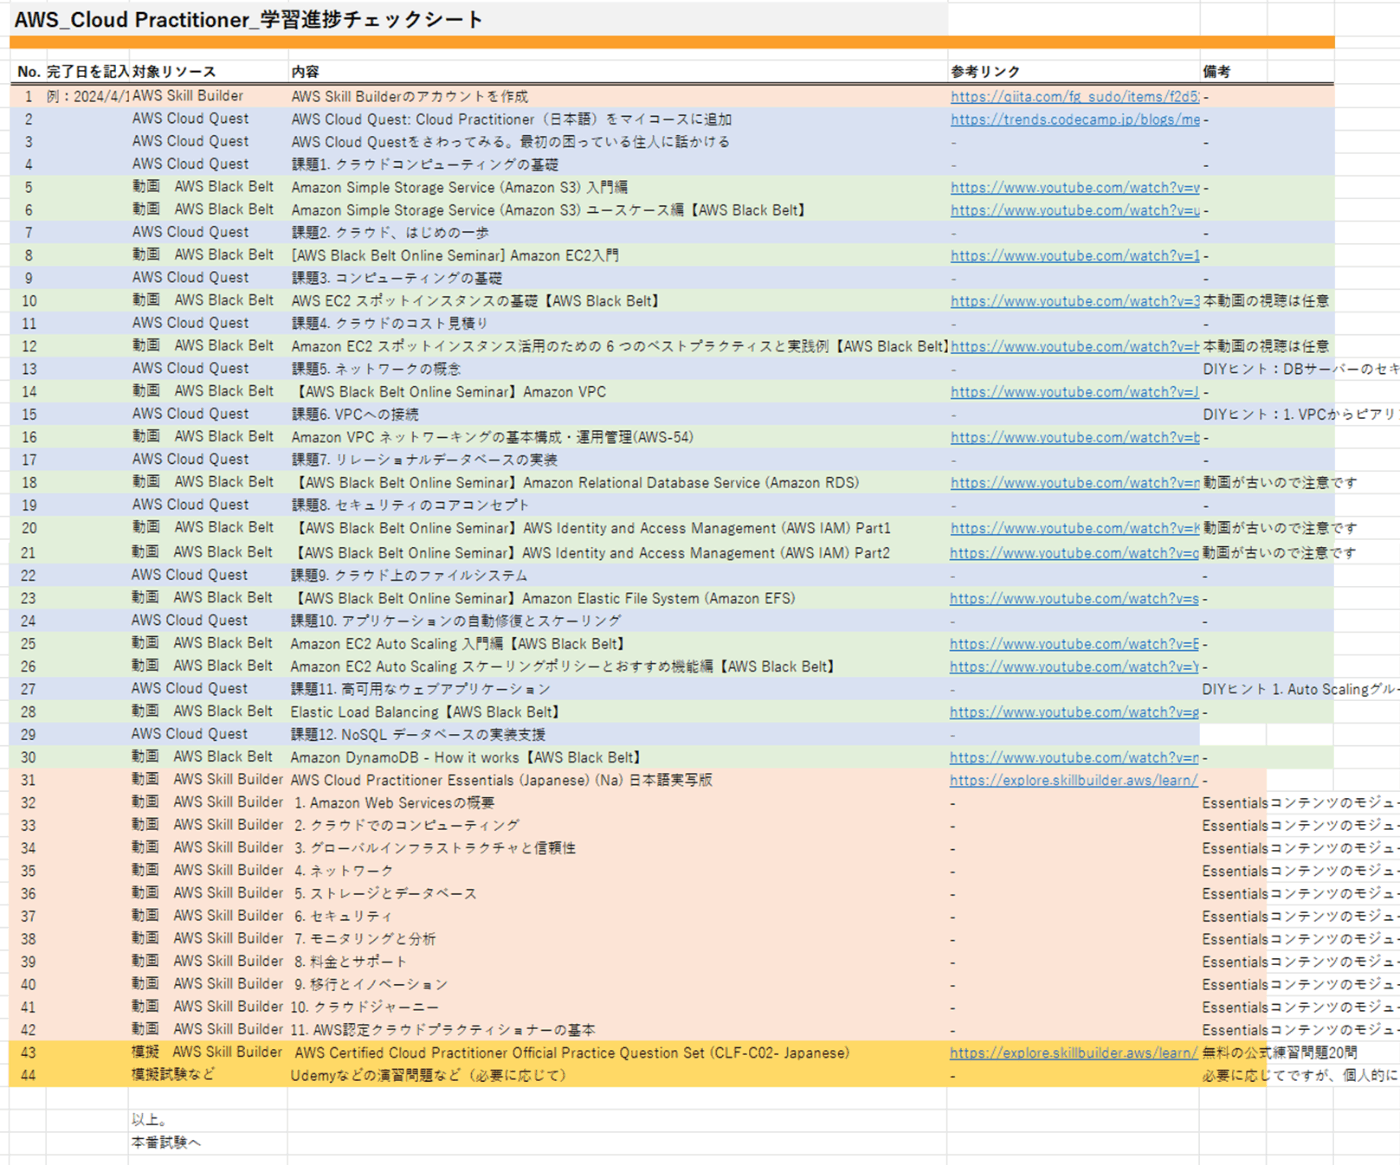Select the '本動画の視聴は任意' note in スポットインスタンスの基礎 row

tap(1266, 300)
